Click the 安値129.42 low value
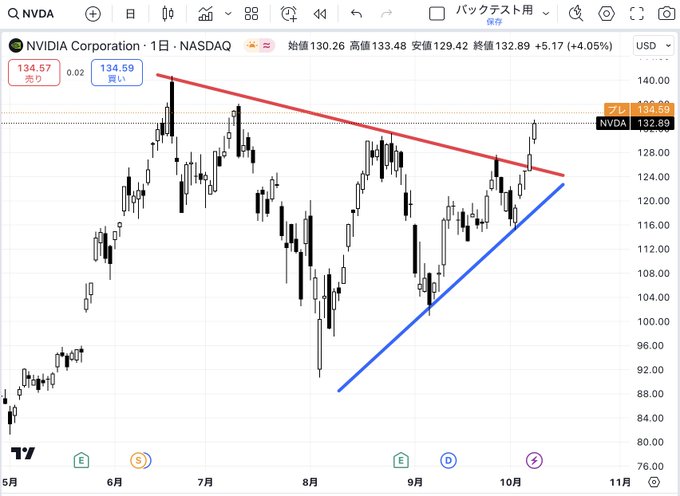Viewport: 680px width, 496px height. click(x=440, y=46)
